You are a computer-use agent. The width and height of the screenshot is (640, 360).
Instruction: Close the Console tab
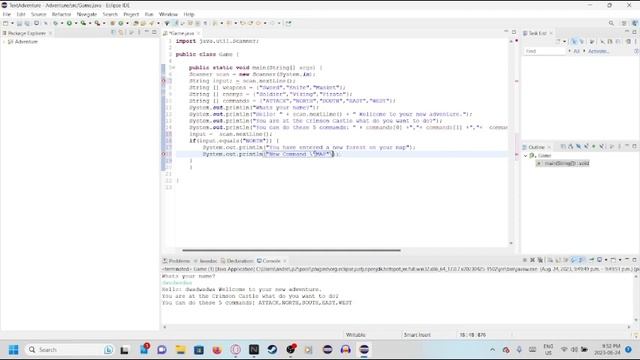(x=284, y=261)
